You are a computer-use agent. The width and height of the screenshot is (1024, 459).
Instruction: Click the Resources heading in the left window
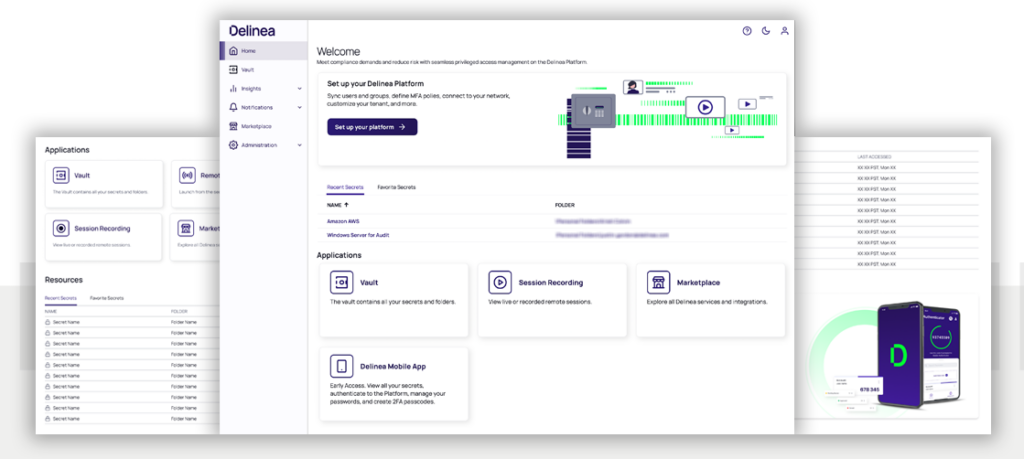64,280
